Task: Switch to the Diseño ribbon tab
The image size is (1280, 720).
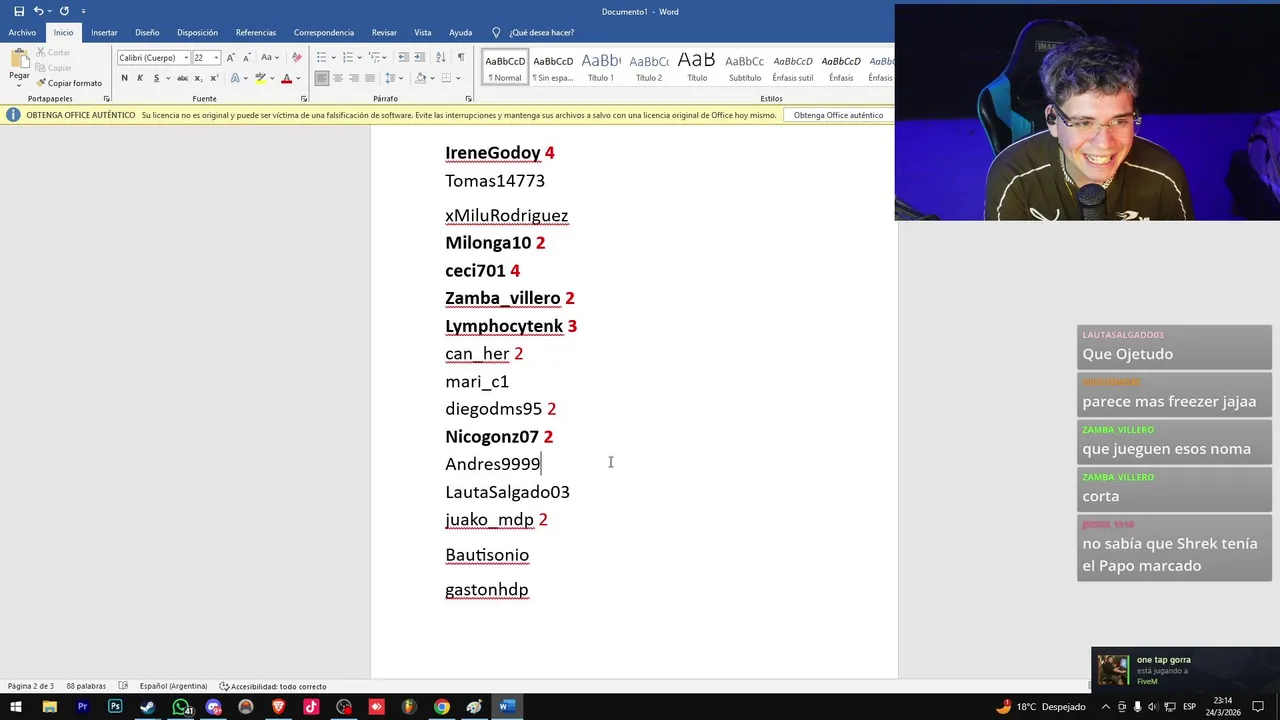Action: click(147, 33)
